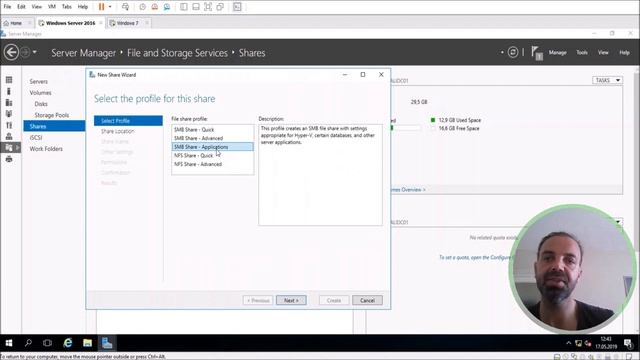The width and height of the screenshot is (640, 360).
Task: Select Servers in the navigation pane
Action: pos(38,82)
